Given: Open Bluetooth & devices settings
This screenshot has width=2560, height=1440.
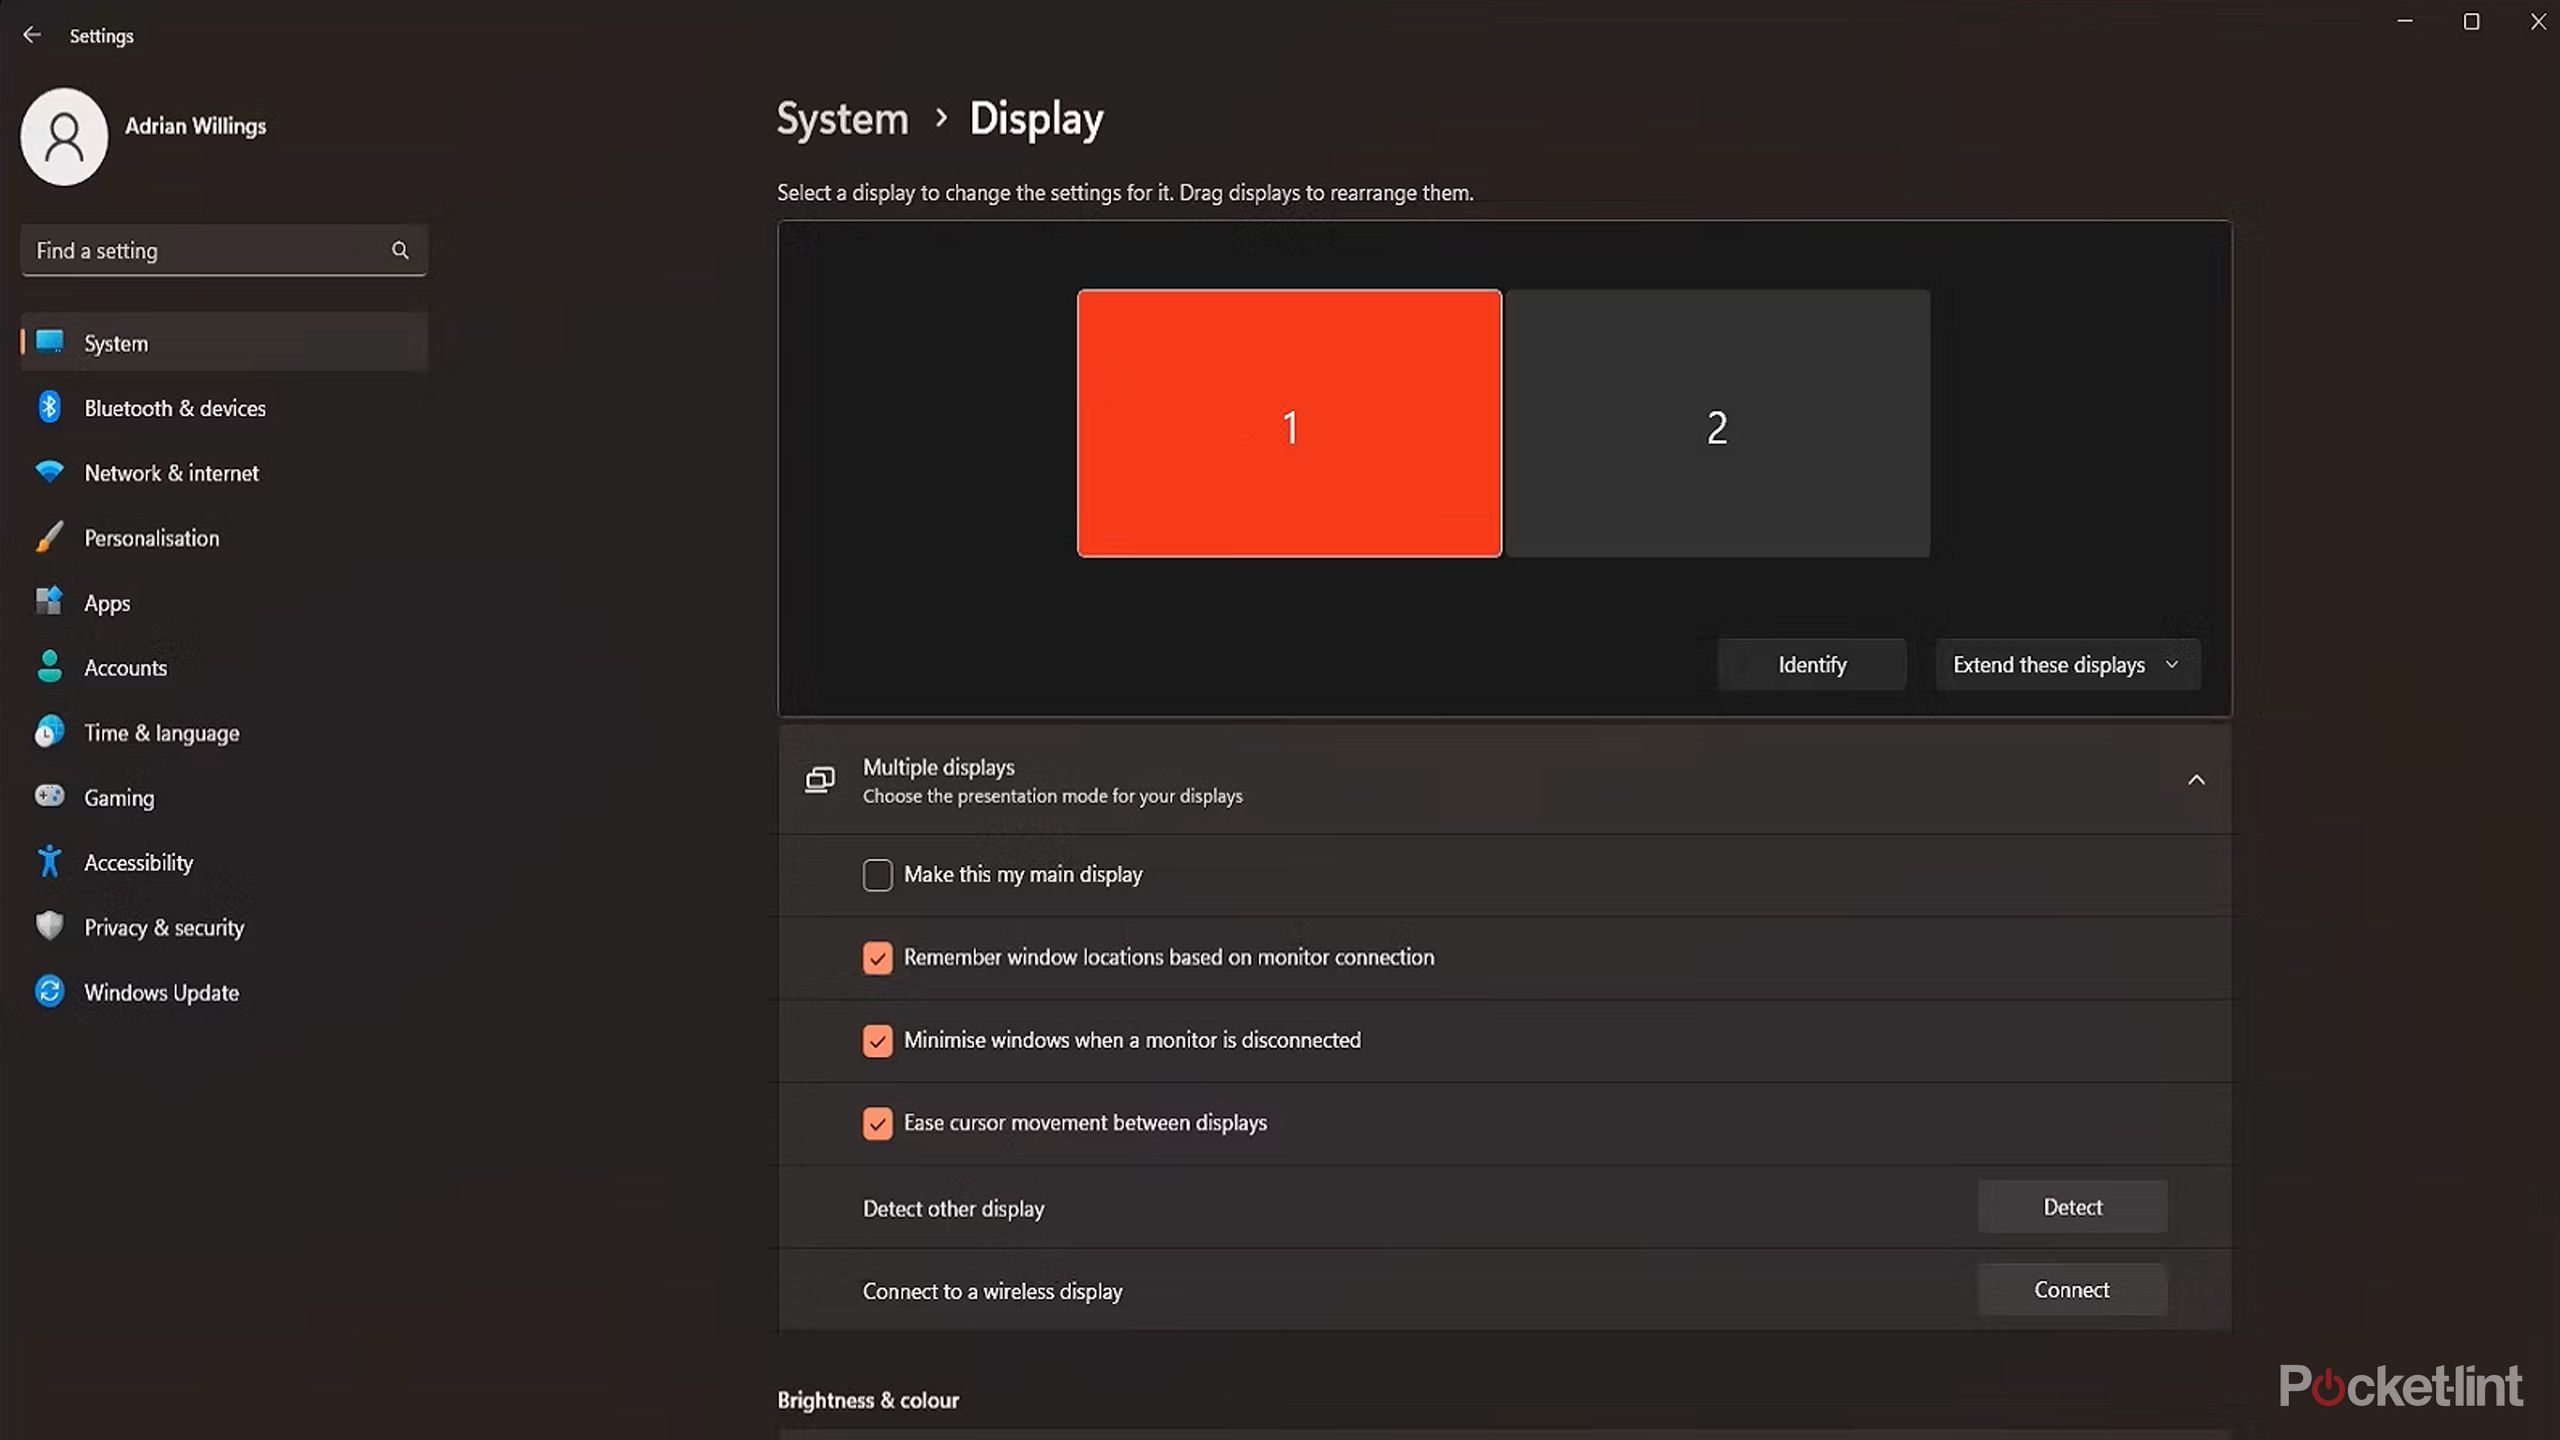Looking at the screenshot, I should (x=174, y=408).
